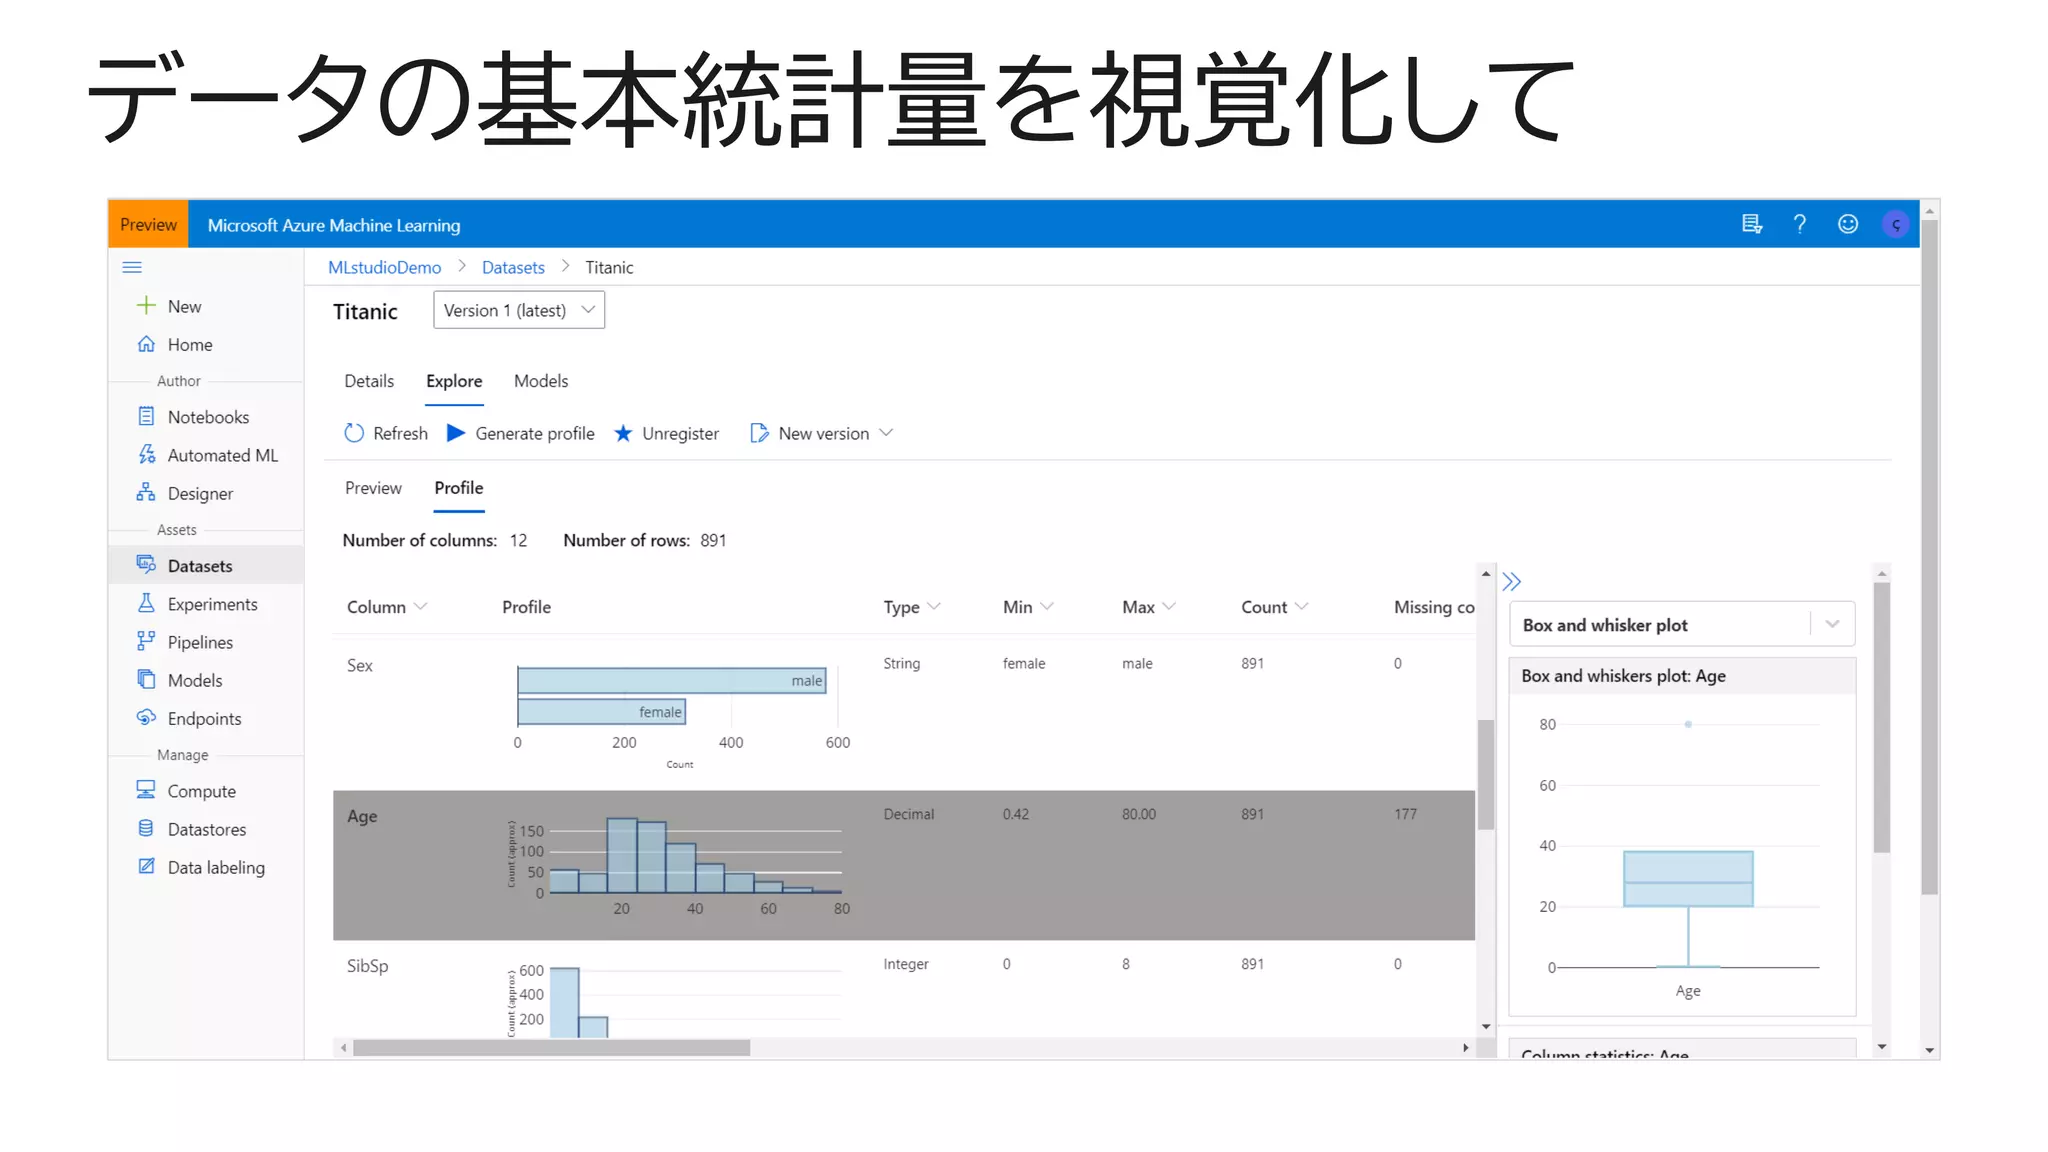2048x1152 pixels.
Task: Click the outlier point at 80
Action: pos(1688,723)
